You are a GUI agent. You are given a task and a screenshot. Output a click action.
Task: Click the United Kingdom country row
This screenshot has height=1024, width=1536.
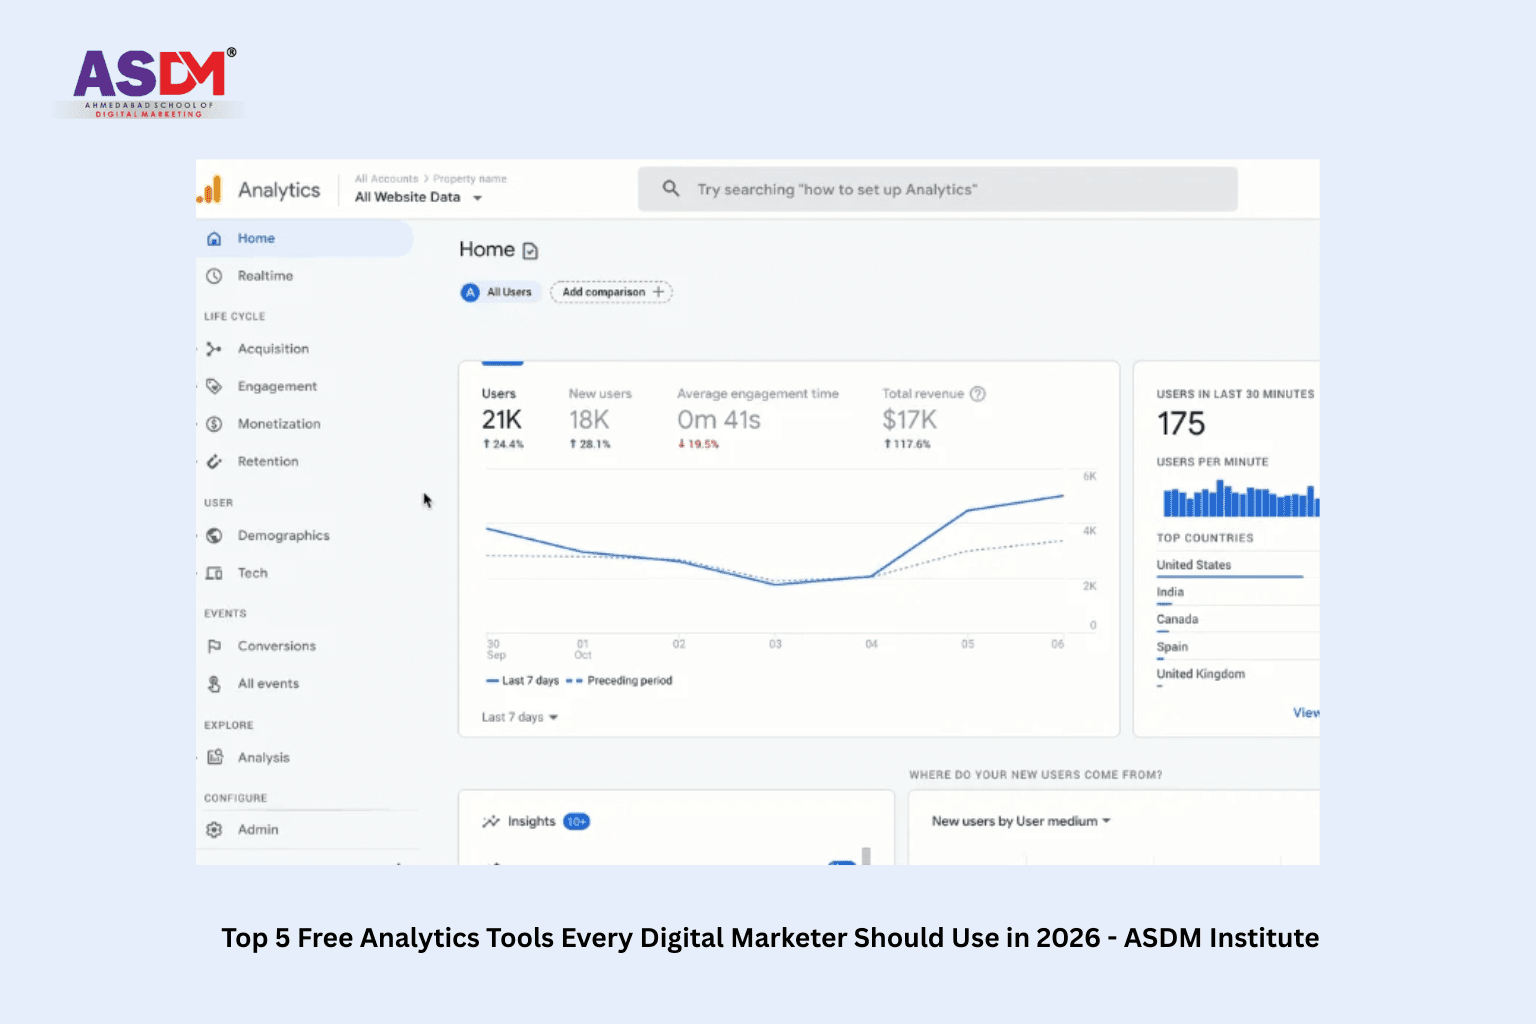pyautogui.click(x=1238, y=675)
